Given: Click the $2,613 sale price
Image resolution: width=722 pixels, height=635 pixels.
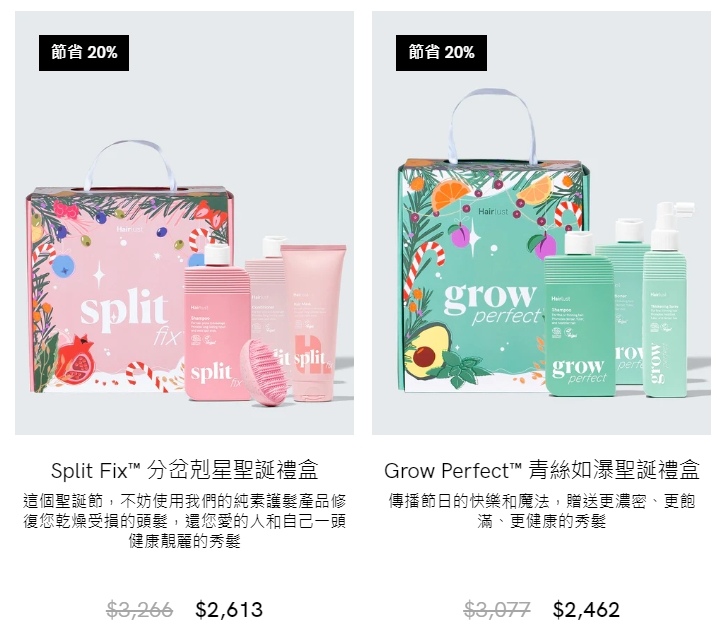Looking at the screenshot, I should coord(229,610).
